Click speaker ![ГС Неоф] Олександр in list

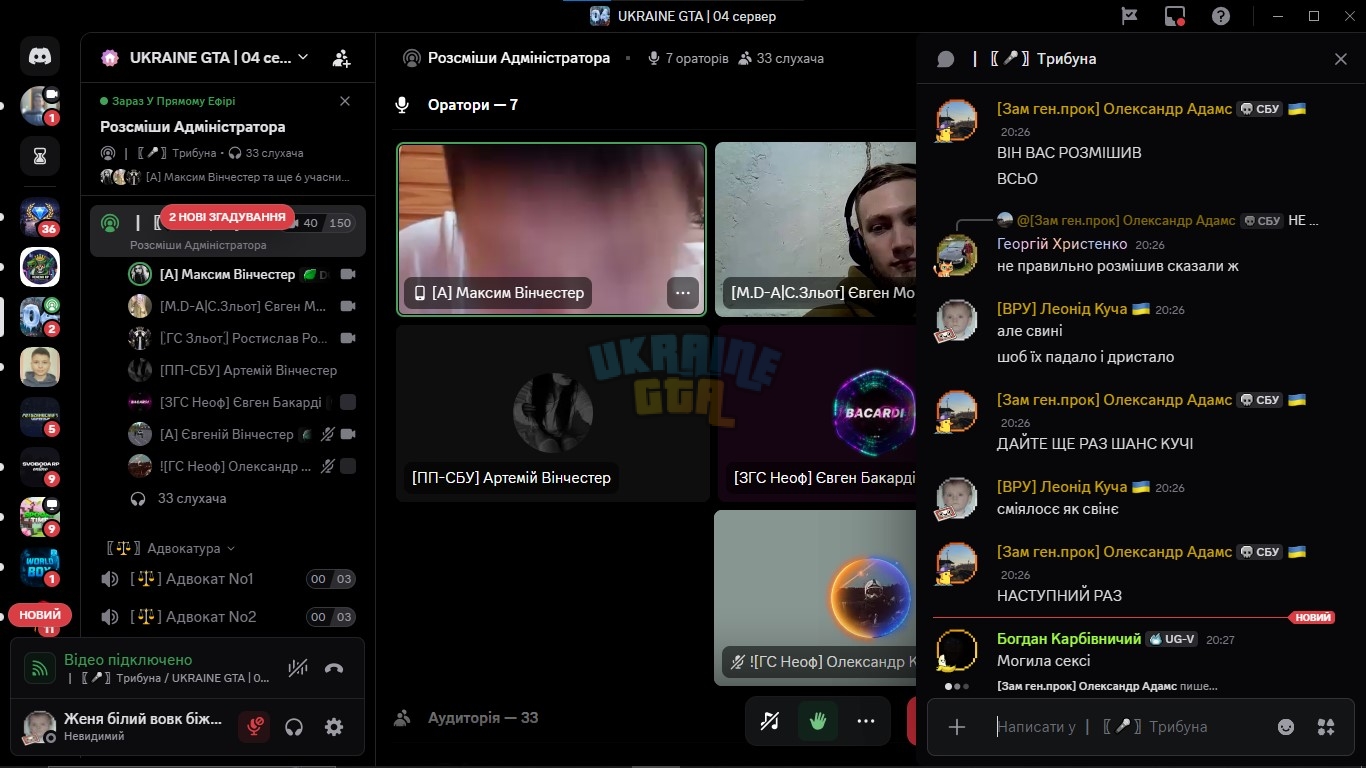pyautogui.click(x=243, y=466)
